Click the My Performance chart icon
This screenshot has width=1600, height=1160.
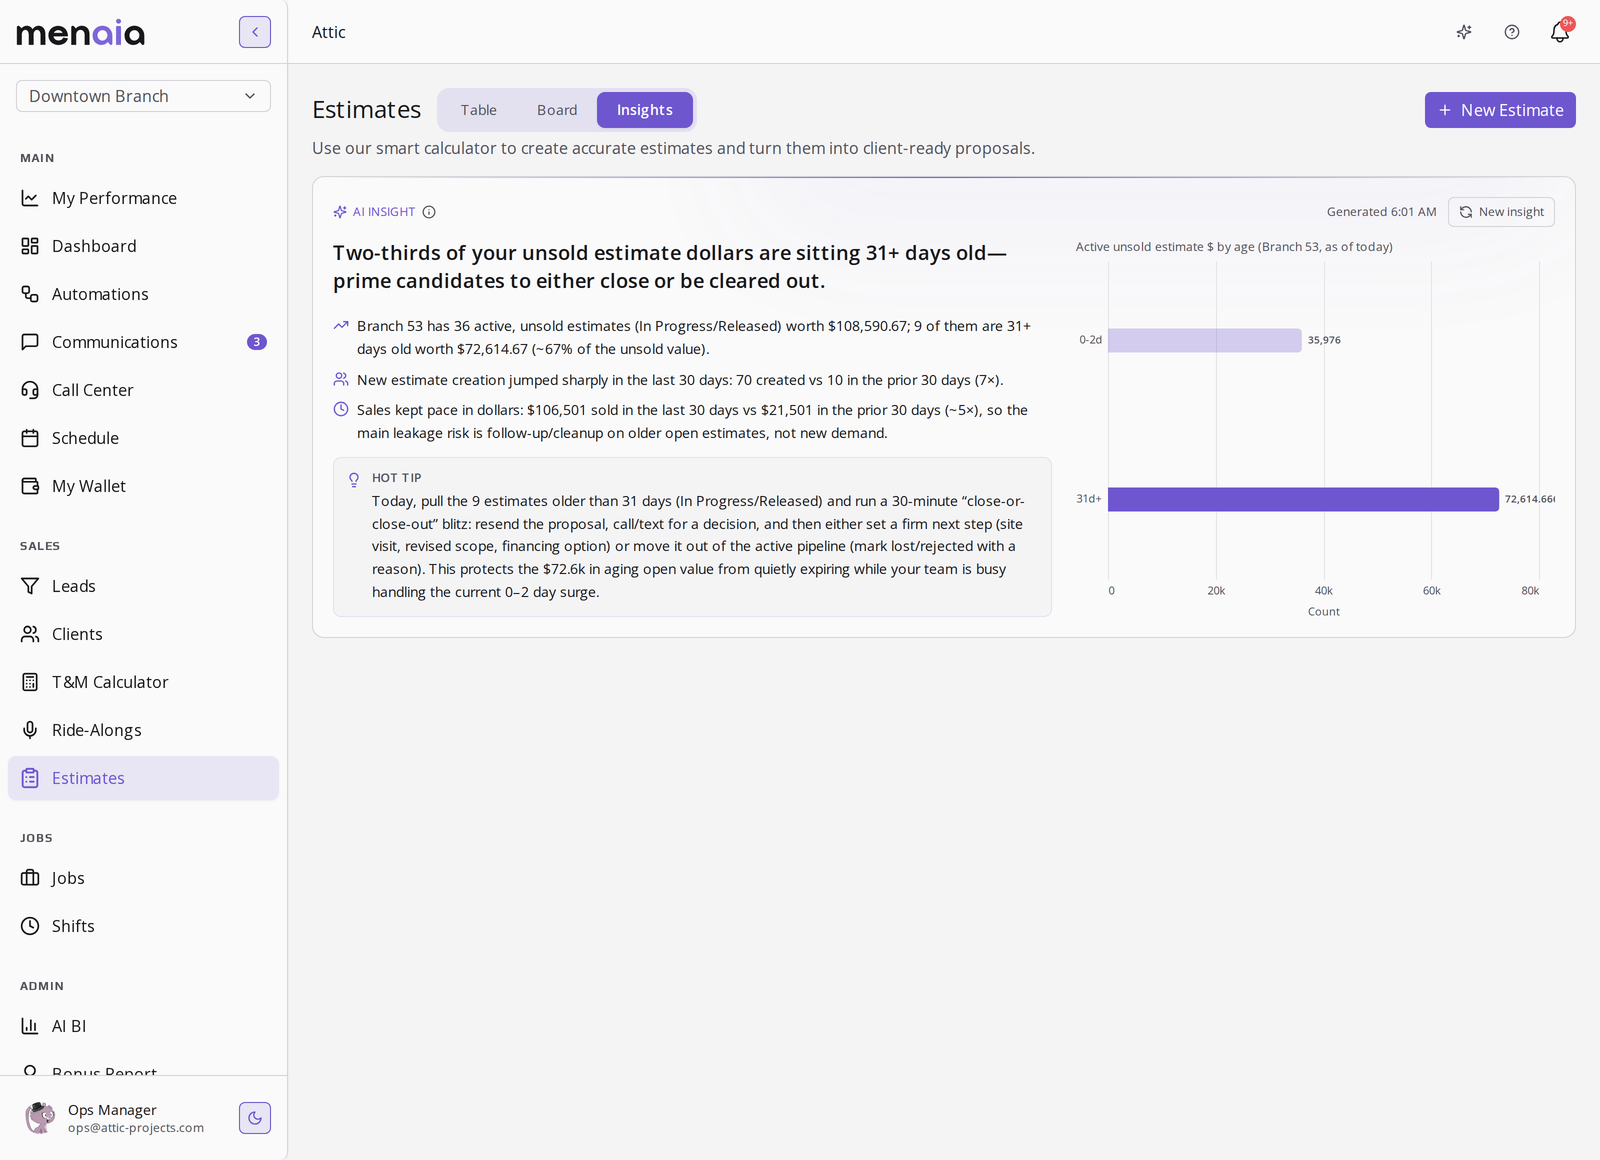[x=30, y=198]
